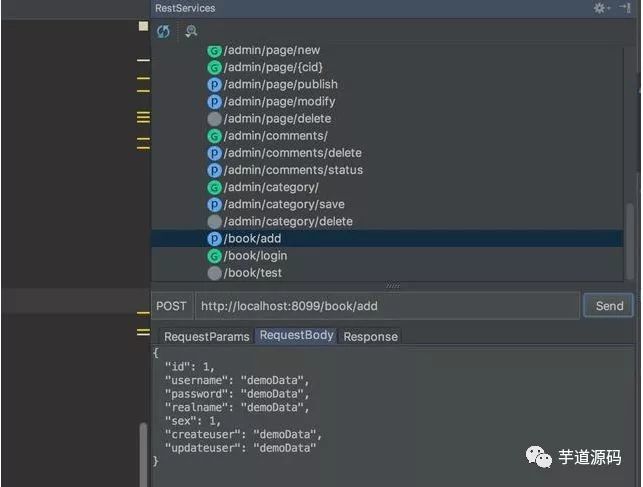The height and width of the screenshot is (487, 643).
Task: Click POST icon beside /admin/comments/delete
Action: click(214, 153)
